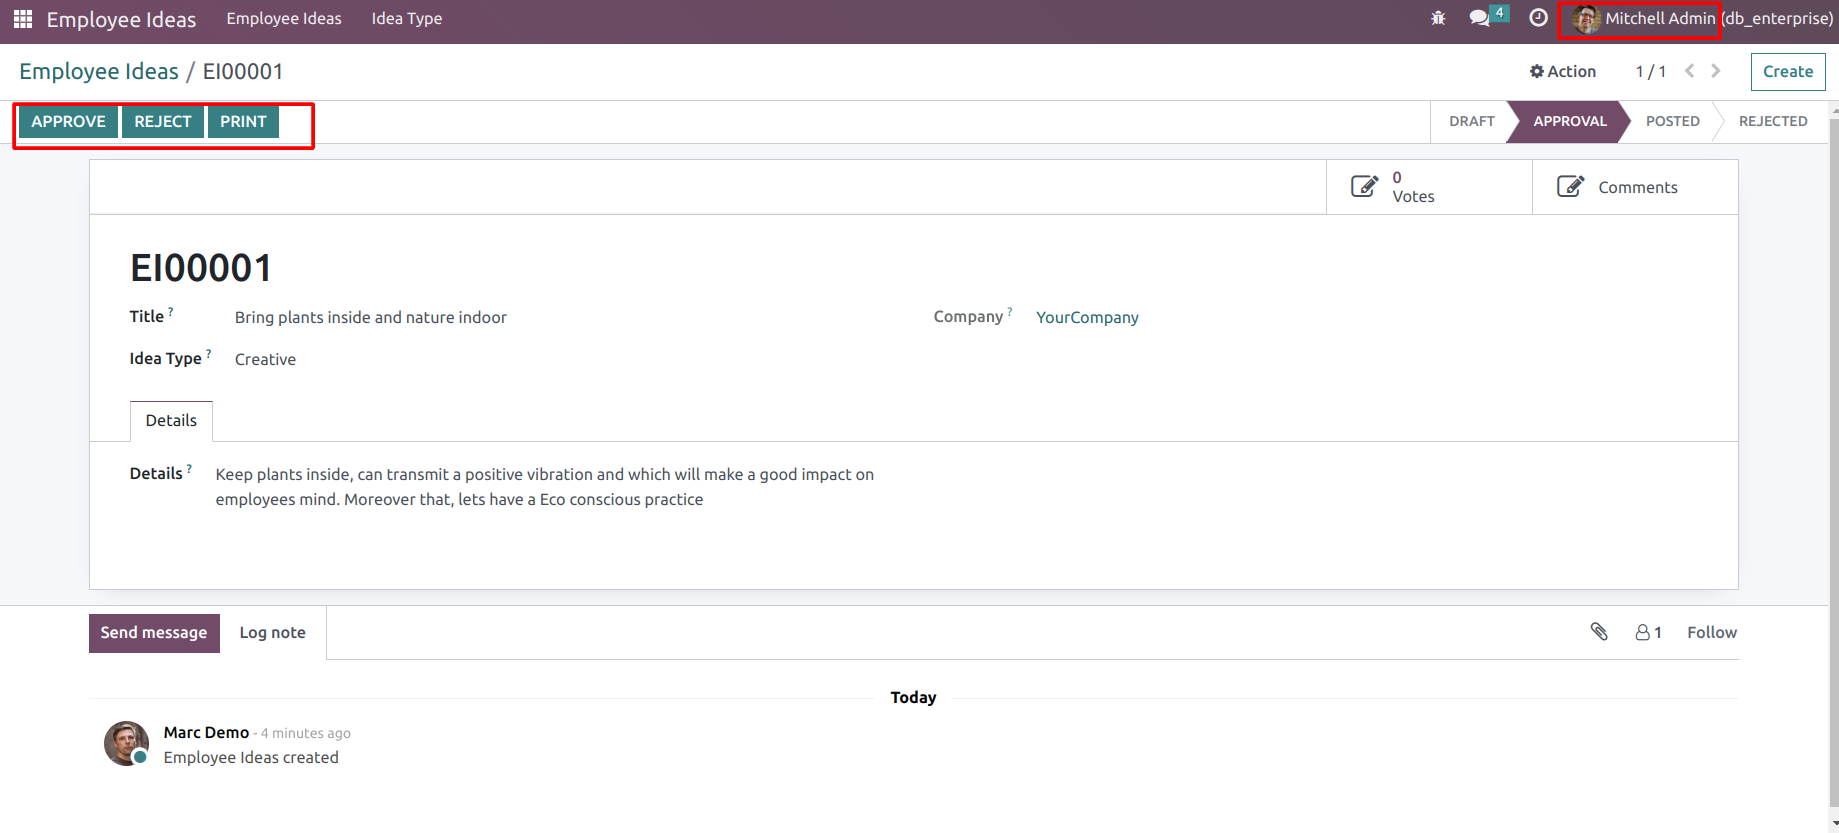Click the title value Bring plants inside

coord(370,317)
